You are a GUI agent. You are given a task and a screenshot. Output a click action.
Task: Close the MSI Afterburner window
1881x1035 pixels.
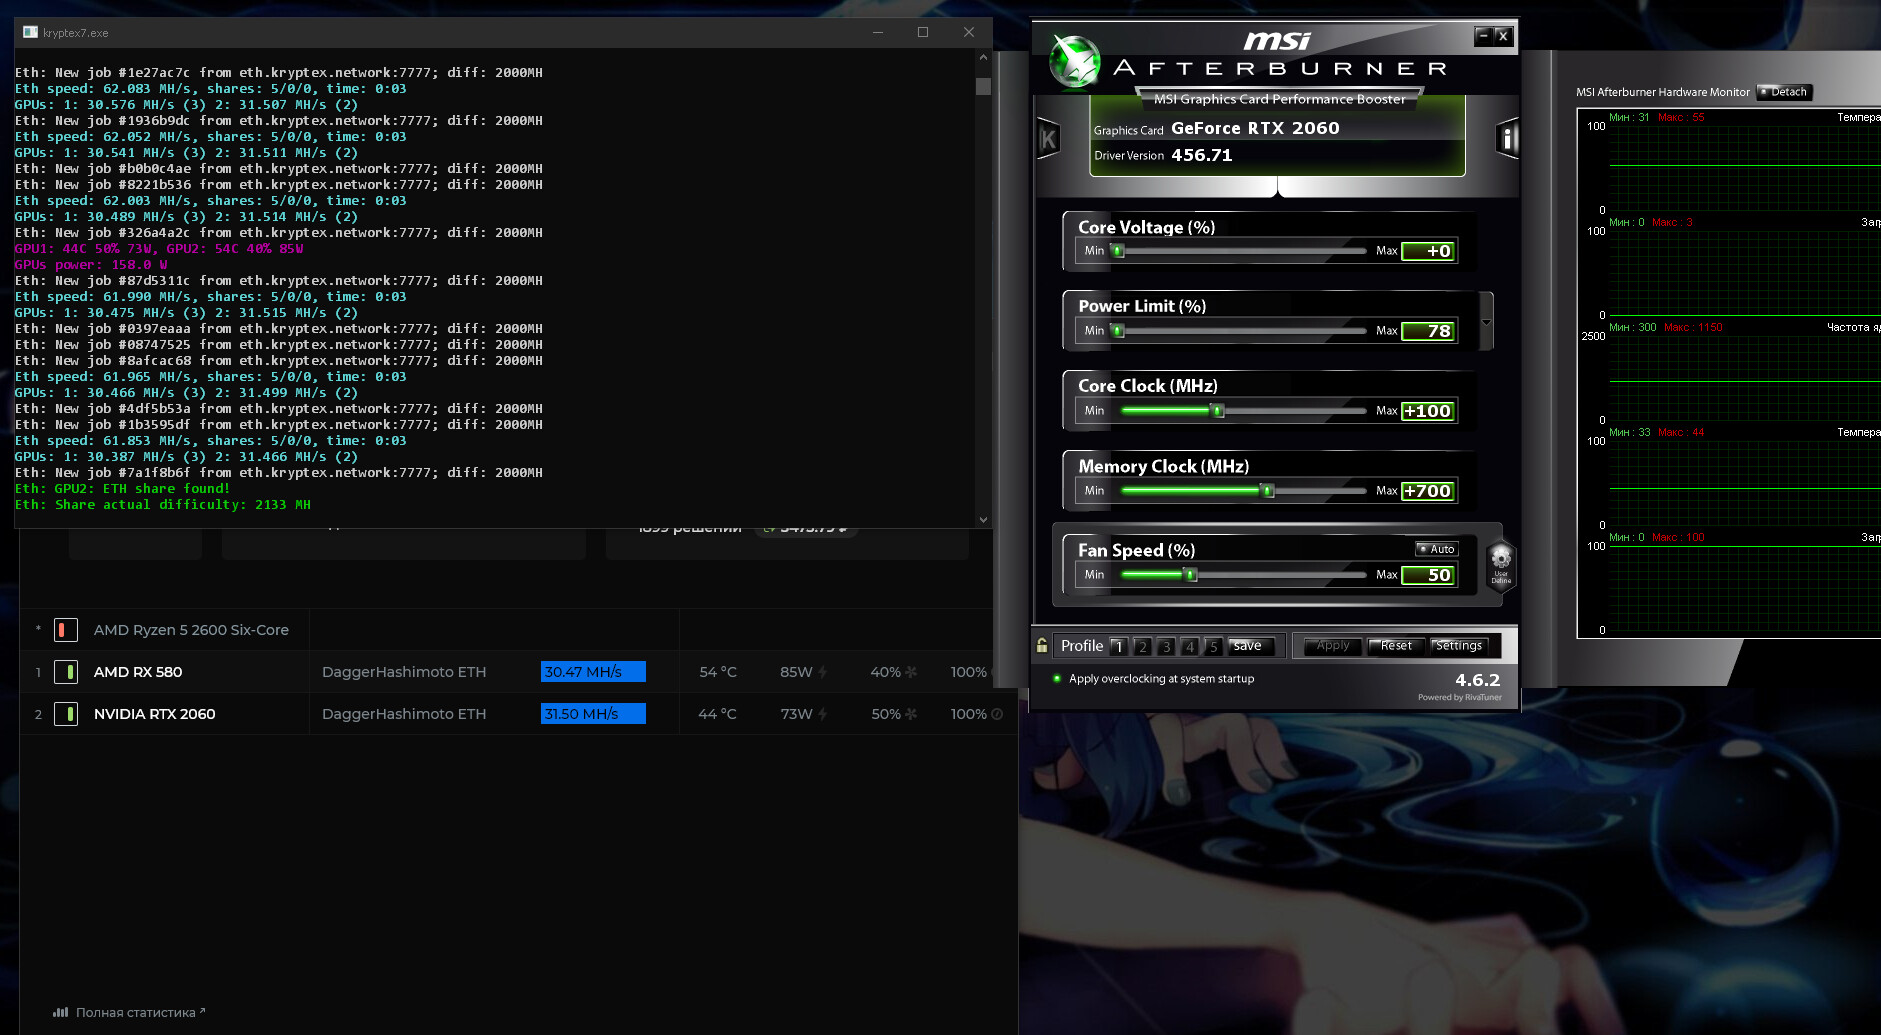(1502, 36)
